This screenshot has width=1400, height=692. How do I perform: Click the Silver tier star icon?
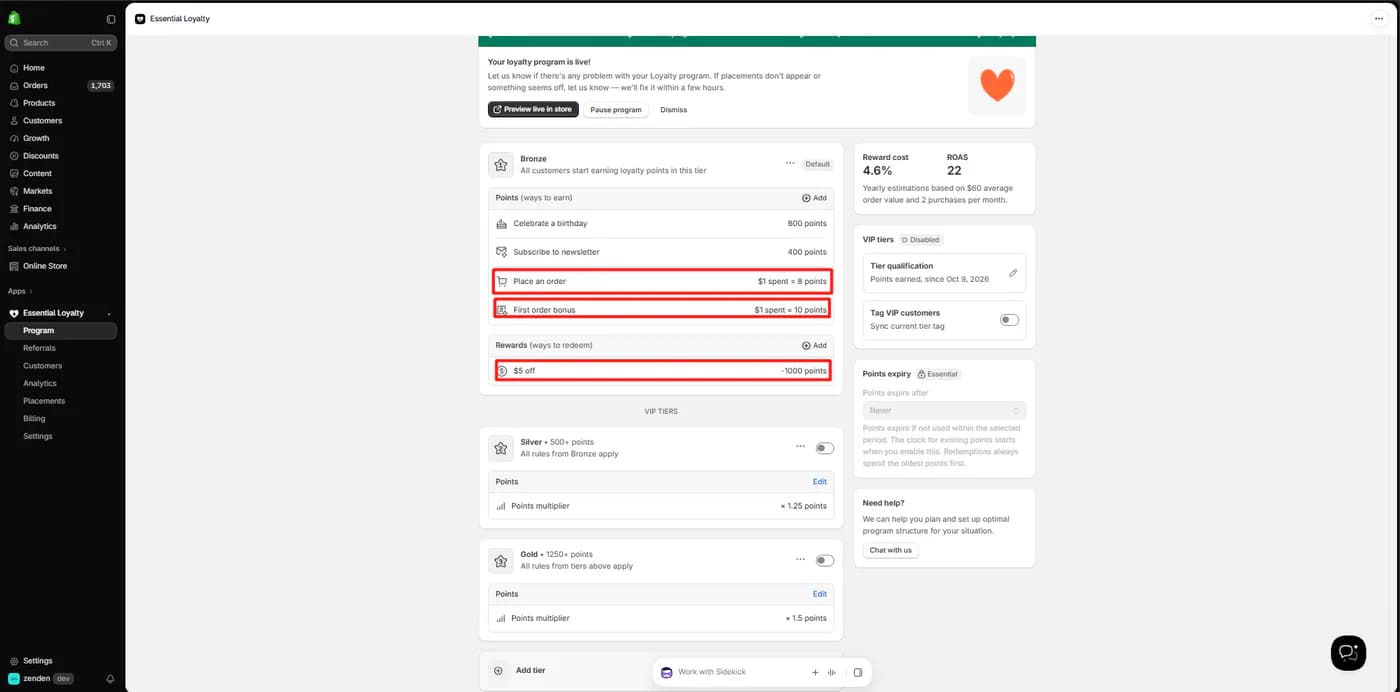(501, 448)
